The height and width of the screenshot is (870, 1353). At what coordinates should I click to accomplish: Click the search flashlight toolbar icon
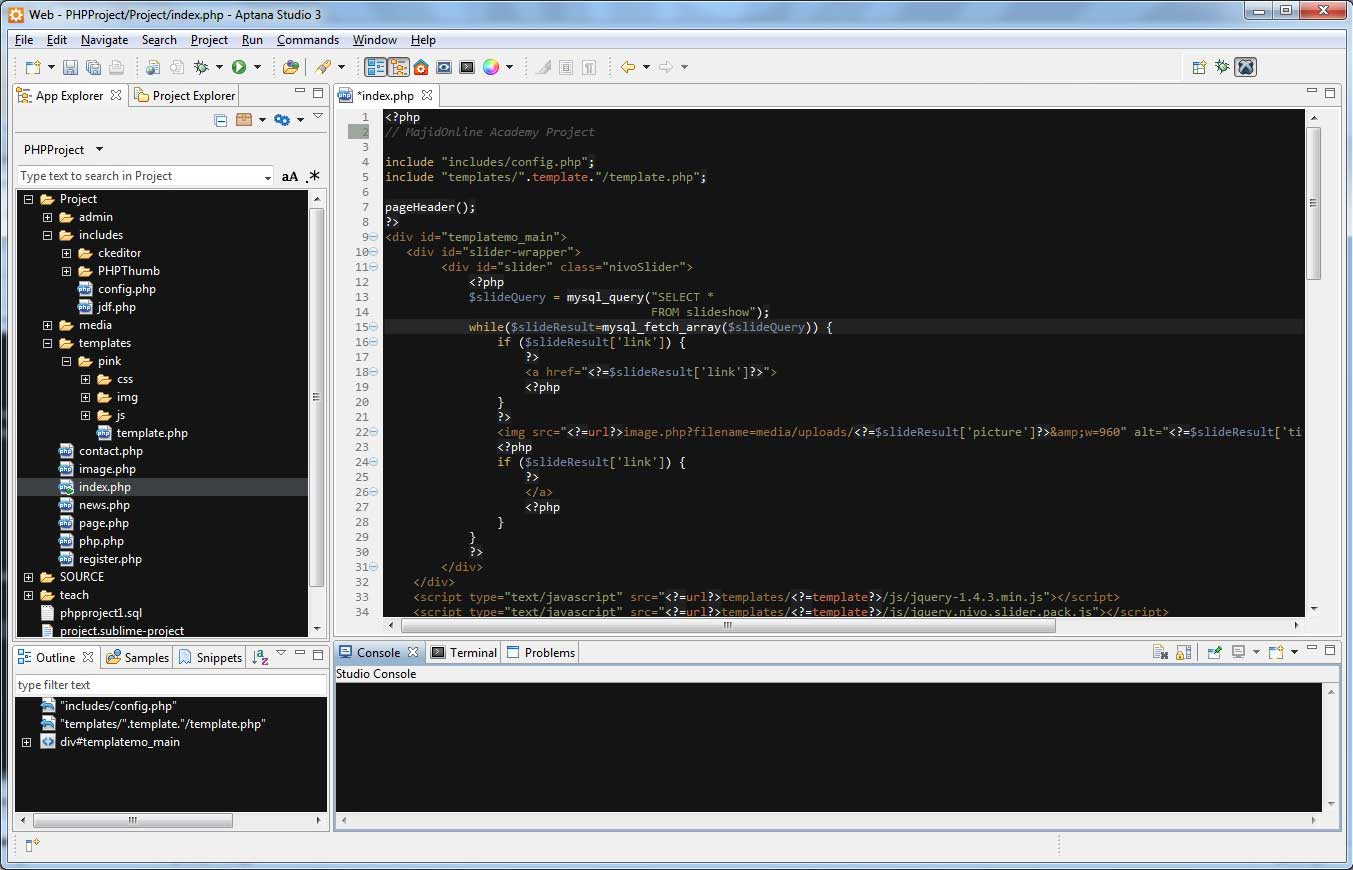322,67
